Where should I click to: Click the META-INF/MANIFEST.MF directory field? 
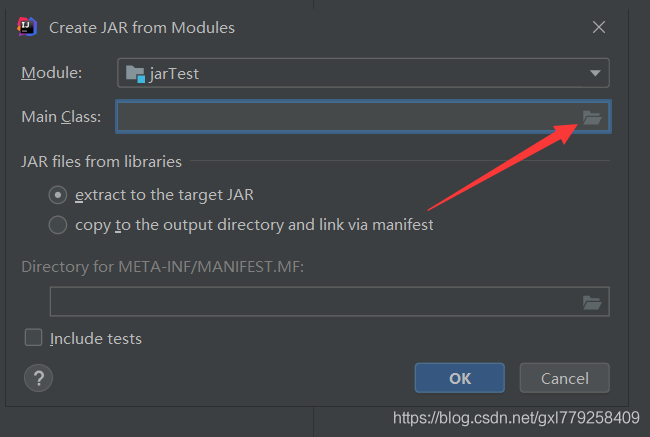[314, 302]
